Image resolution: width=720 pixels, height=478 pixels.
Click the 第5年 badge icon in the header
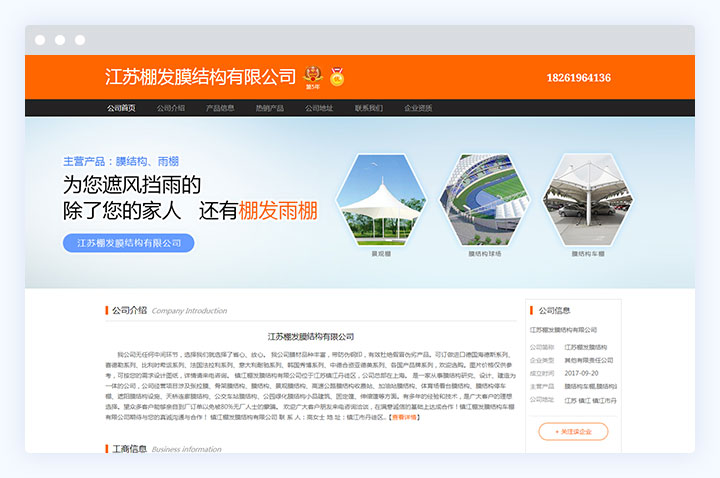pyautogui.click(x=313, y=78)
